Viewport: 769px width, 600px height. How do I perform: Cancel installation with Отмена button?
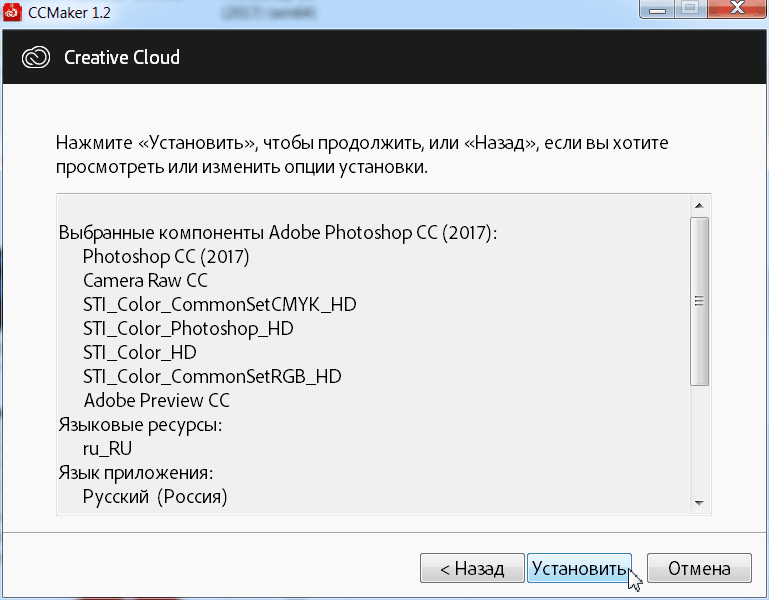[699, 568]
